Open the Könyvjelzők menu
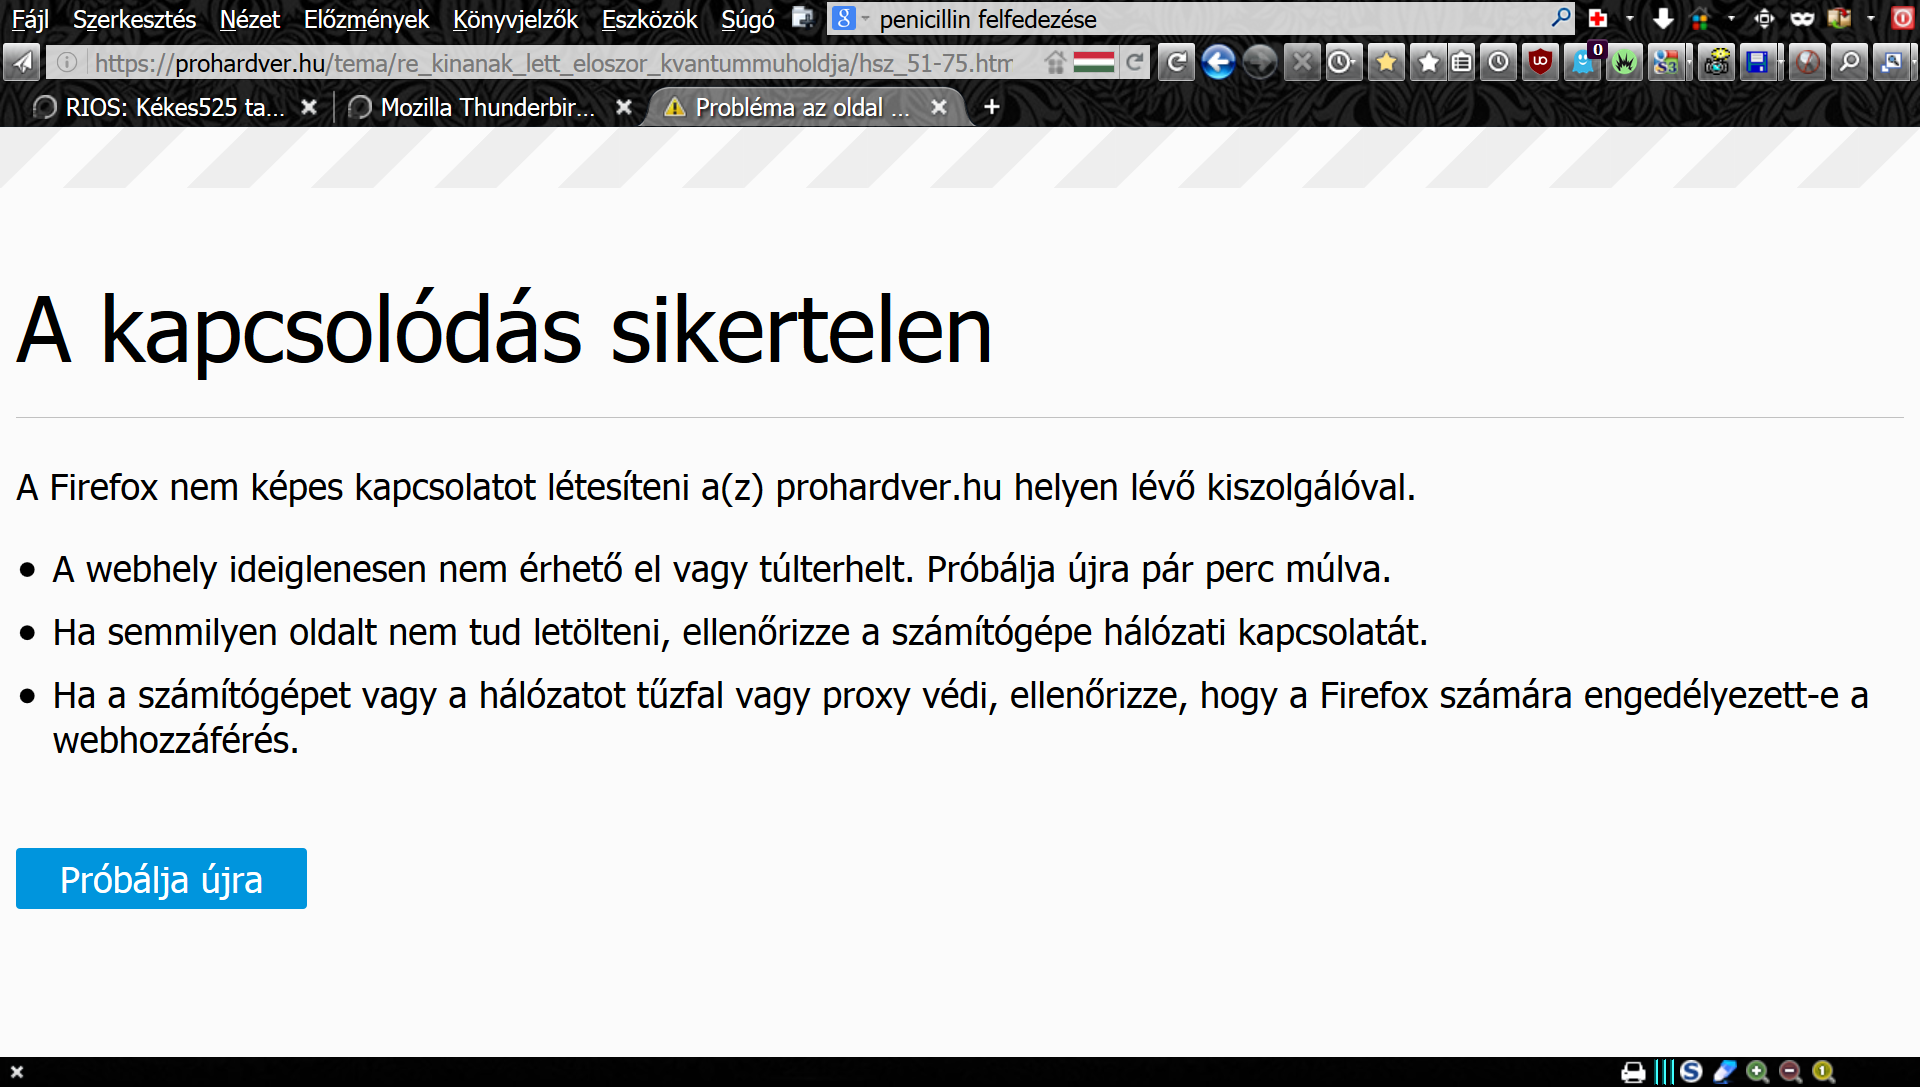Screen dimensions: 1920x1087 [515, 19]
